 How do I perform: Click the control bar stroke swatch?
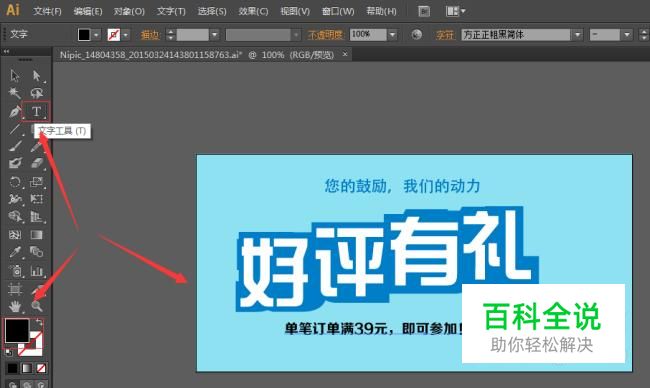point(114,35)
